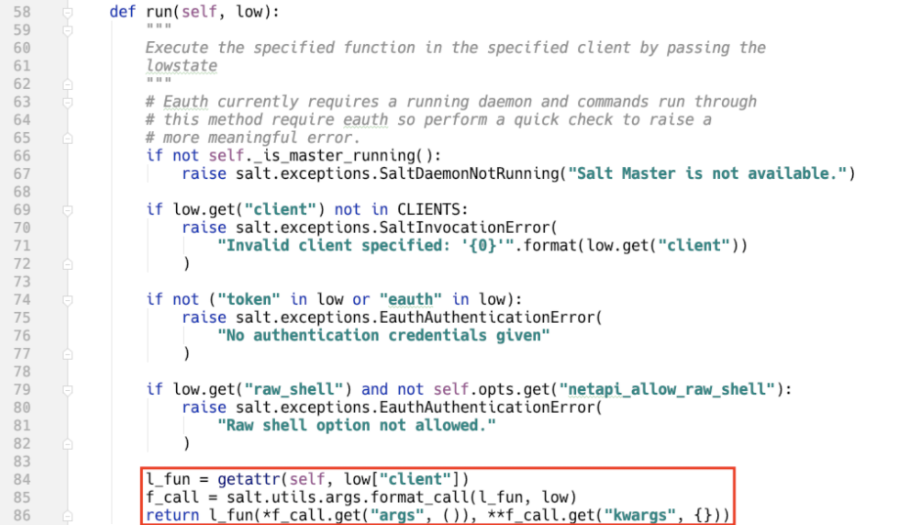Viewport: 908px width, 525px height.
Task: Click the end fold marker on line 82
Action: 67,443
